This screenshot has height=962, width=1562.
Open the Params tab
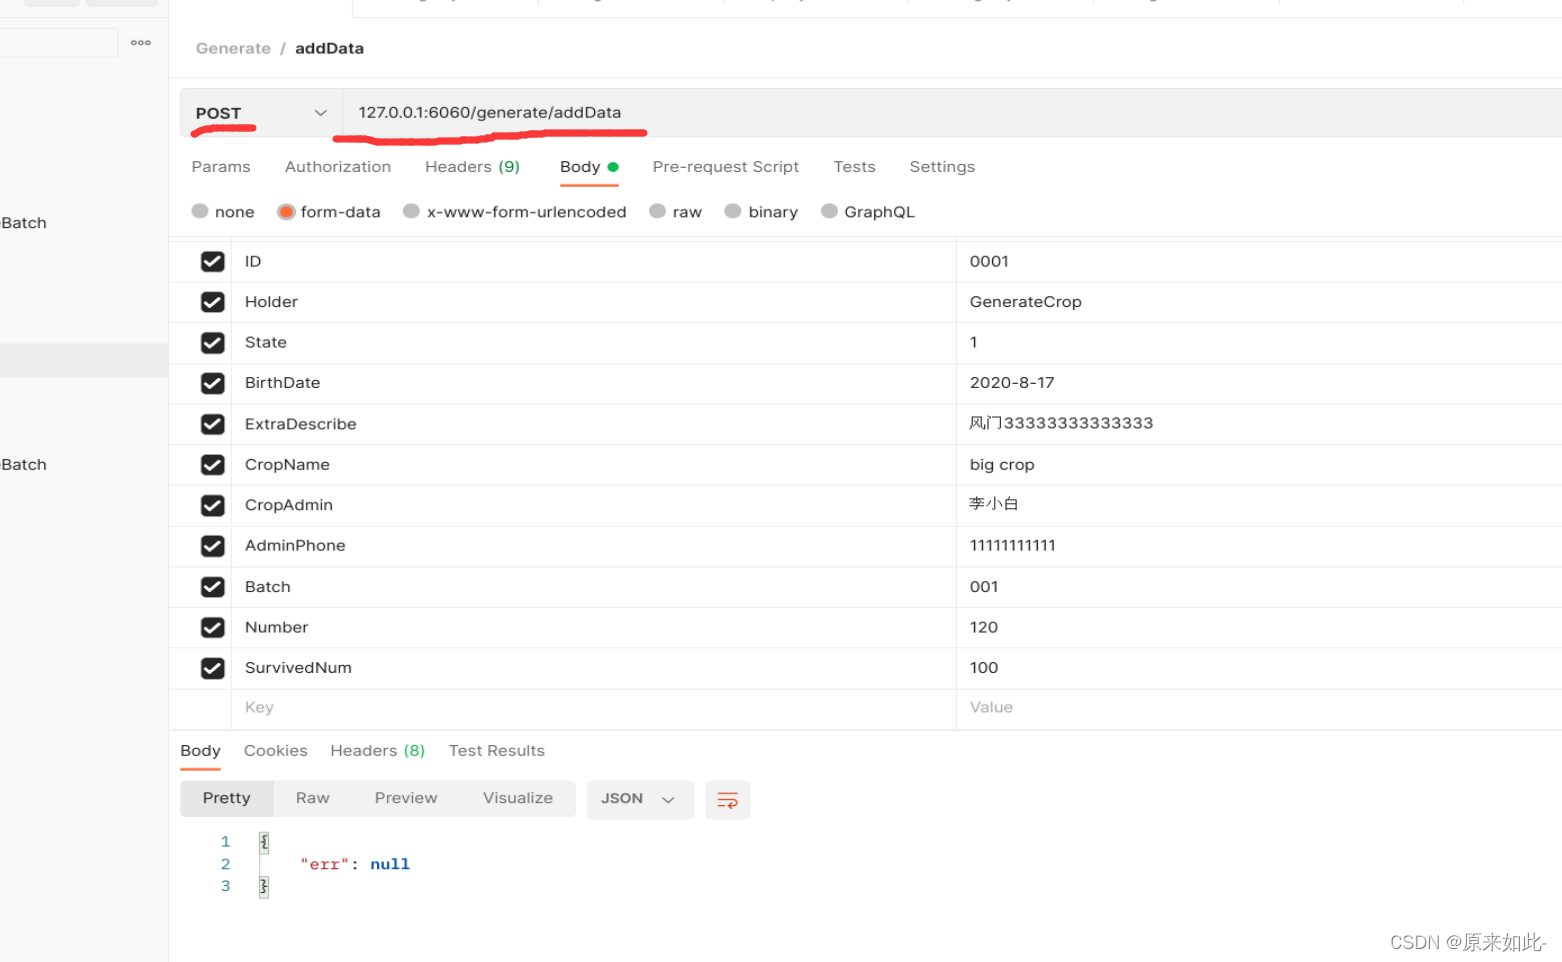point(221,167)
